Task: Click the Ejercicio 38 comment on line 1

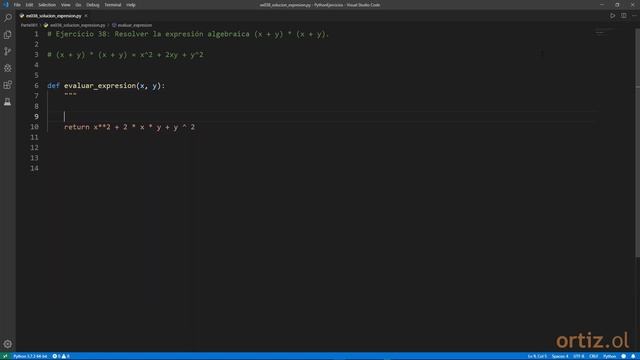Action: (x=188, y=34)
